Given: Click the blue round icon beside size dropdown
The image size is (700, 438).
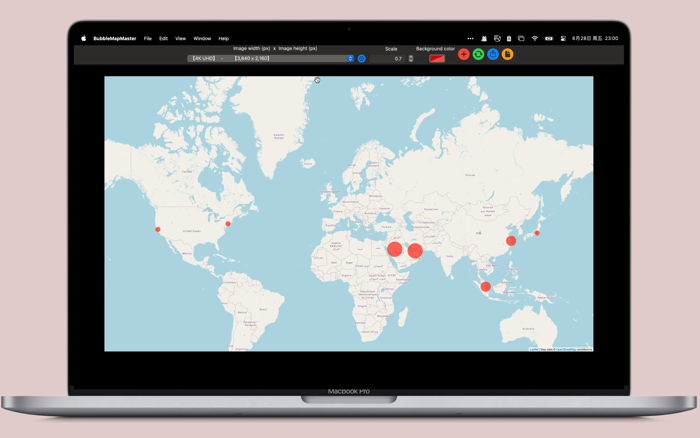Looking at the screenshot, I should pos(362,58).
